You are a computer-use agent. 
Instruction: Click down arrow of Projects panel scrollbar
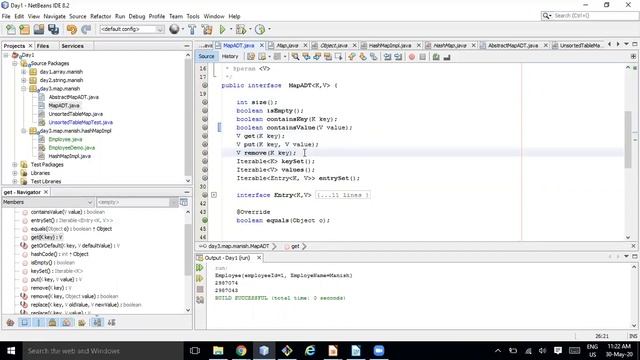click(x=188, y=180)
